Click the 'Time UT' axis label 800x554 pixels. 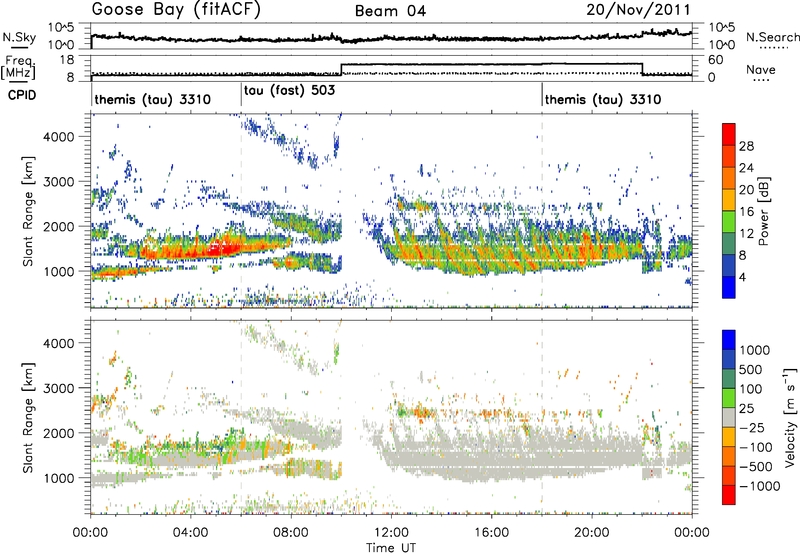pos(391,548)
